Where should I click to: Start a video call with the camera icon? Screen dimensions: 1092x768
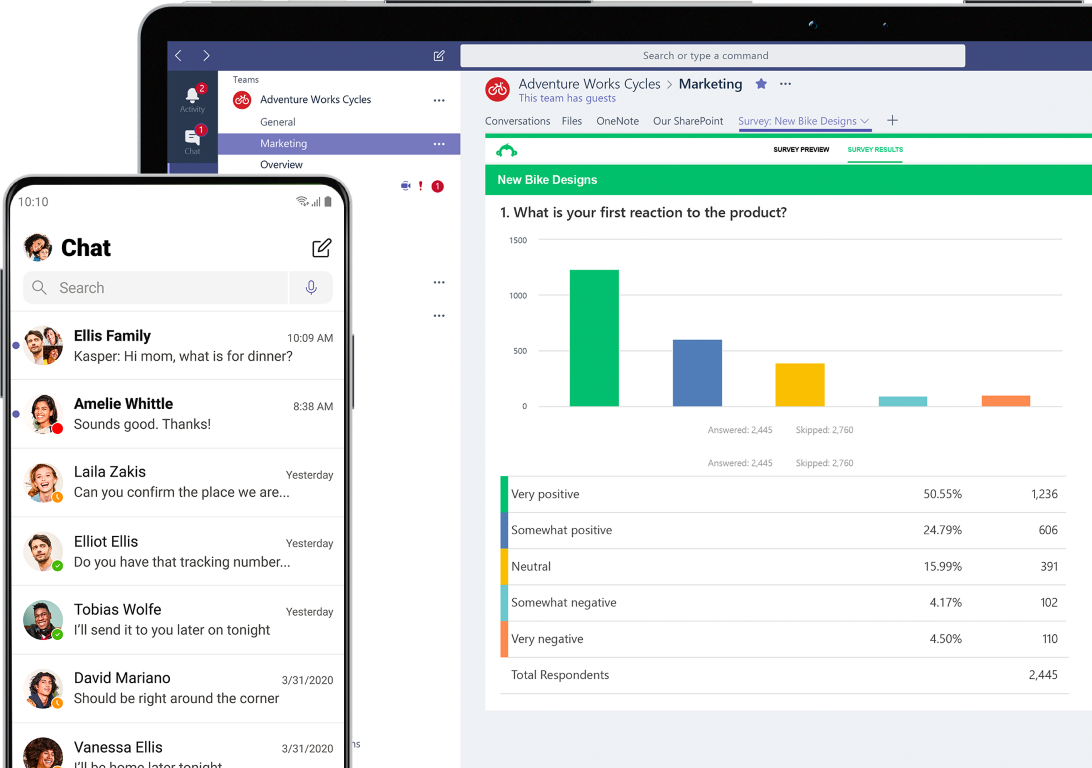point(404,186)
